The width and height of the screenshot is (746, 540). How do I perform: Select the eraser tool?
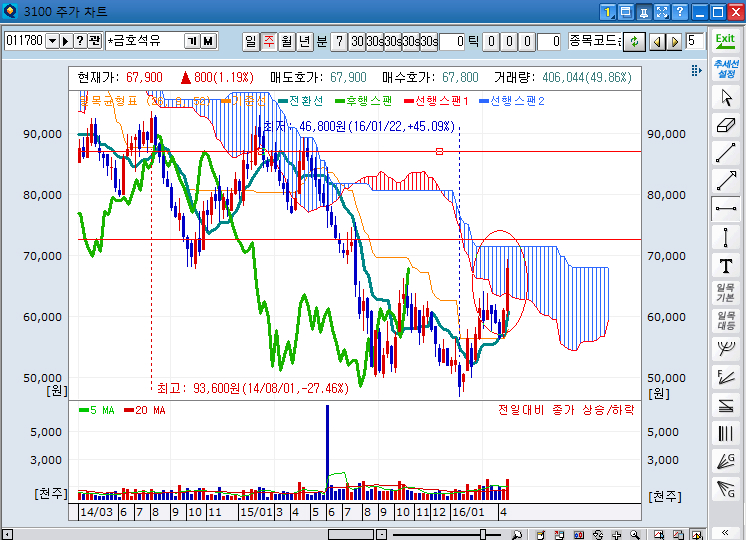726,125
